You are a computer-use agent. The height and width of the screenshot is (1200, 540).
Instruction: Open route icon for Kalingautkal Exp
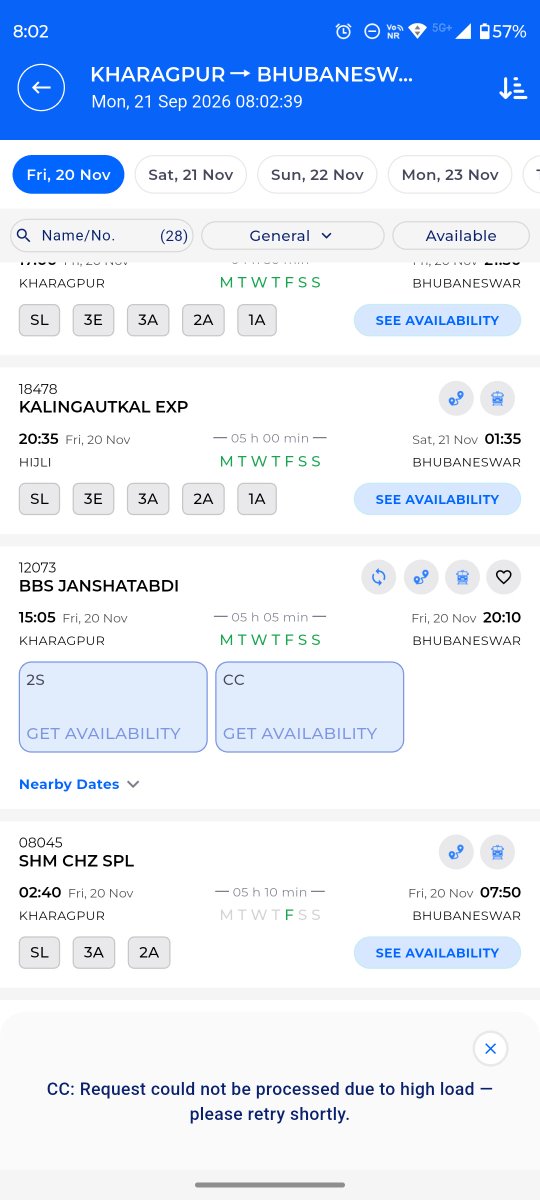coord(456,398)
